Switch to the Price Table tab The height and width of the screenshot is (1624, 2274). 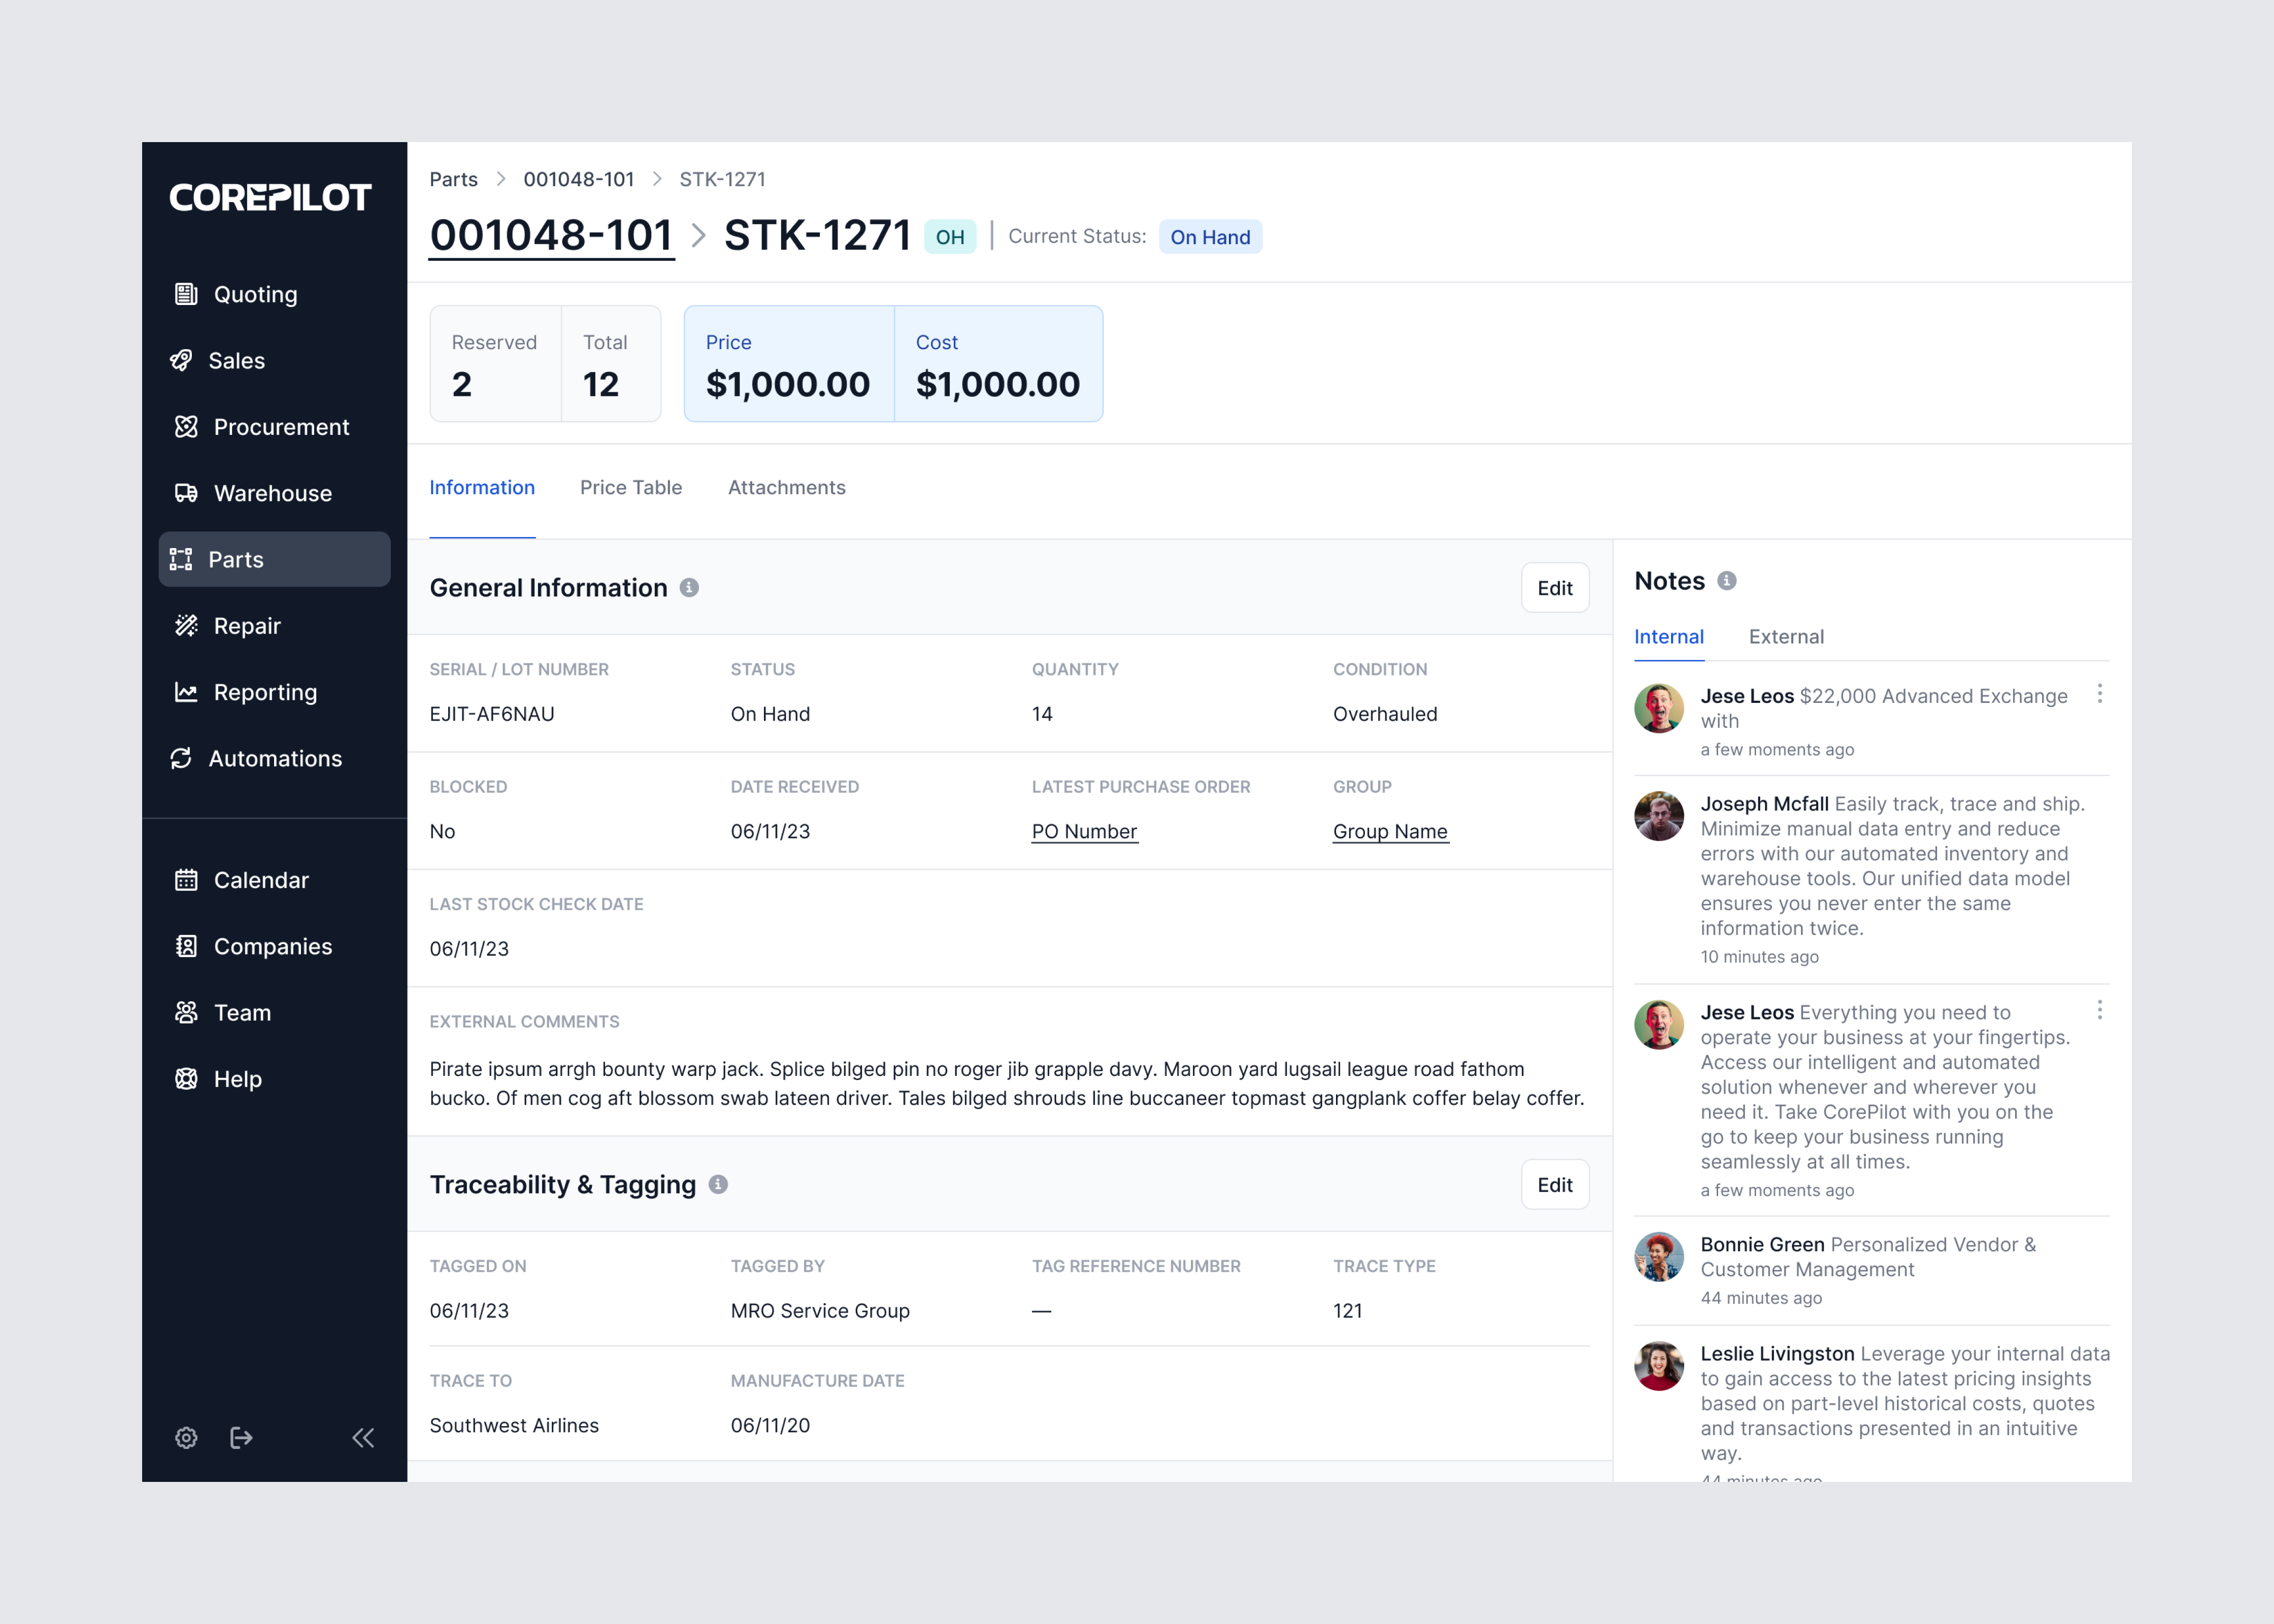pyautogui.click(x=631, y=487)
